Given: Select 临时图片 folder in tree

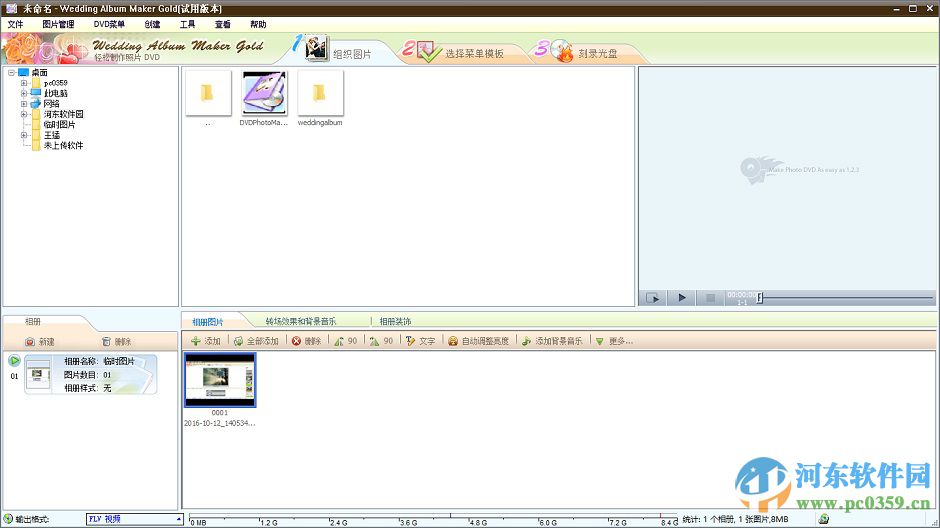Looking at the screenshot, I should (59, 125).
